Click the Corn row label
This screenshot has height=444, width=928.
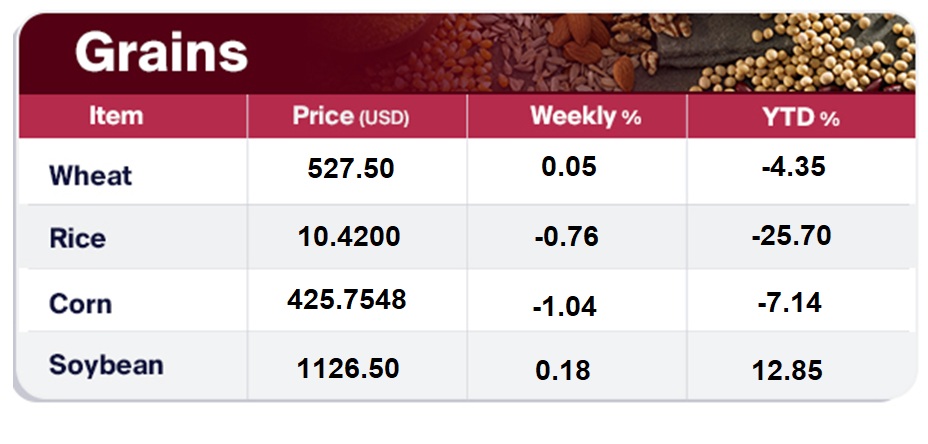[80, 303]
